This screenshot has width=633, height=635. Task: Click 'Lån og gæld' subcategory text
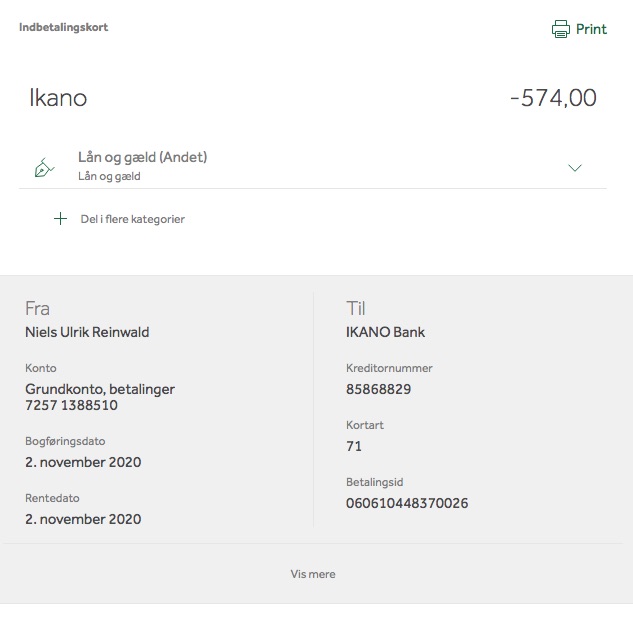(109, 177)
